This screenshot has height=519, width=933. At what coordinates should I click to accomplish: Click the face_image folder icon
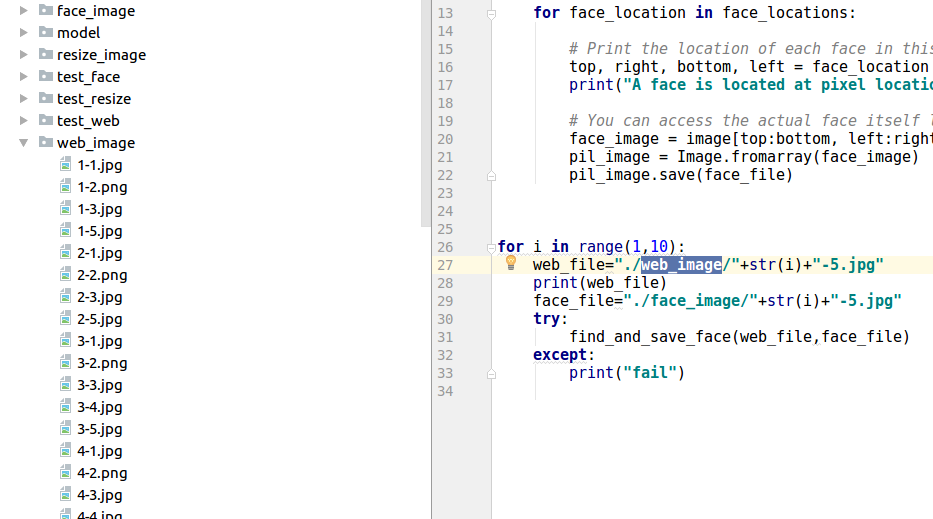46,10
